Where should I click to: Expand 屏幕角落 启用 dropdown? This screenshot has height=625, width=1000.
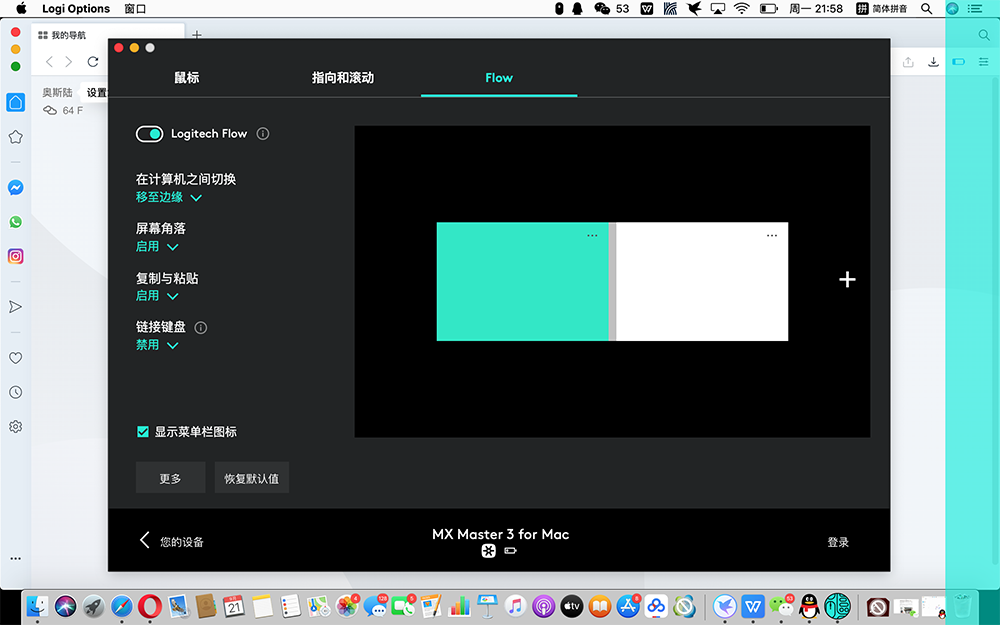157,247
